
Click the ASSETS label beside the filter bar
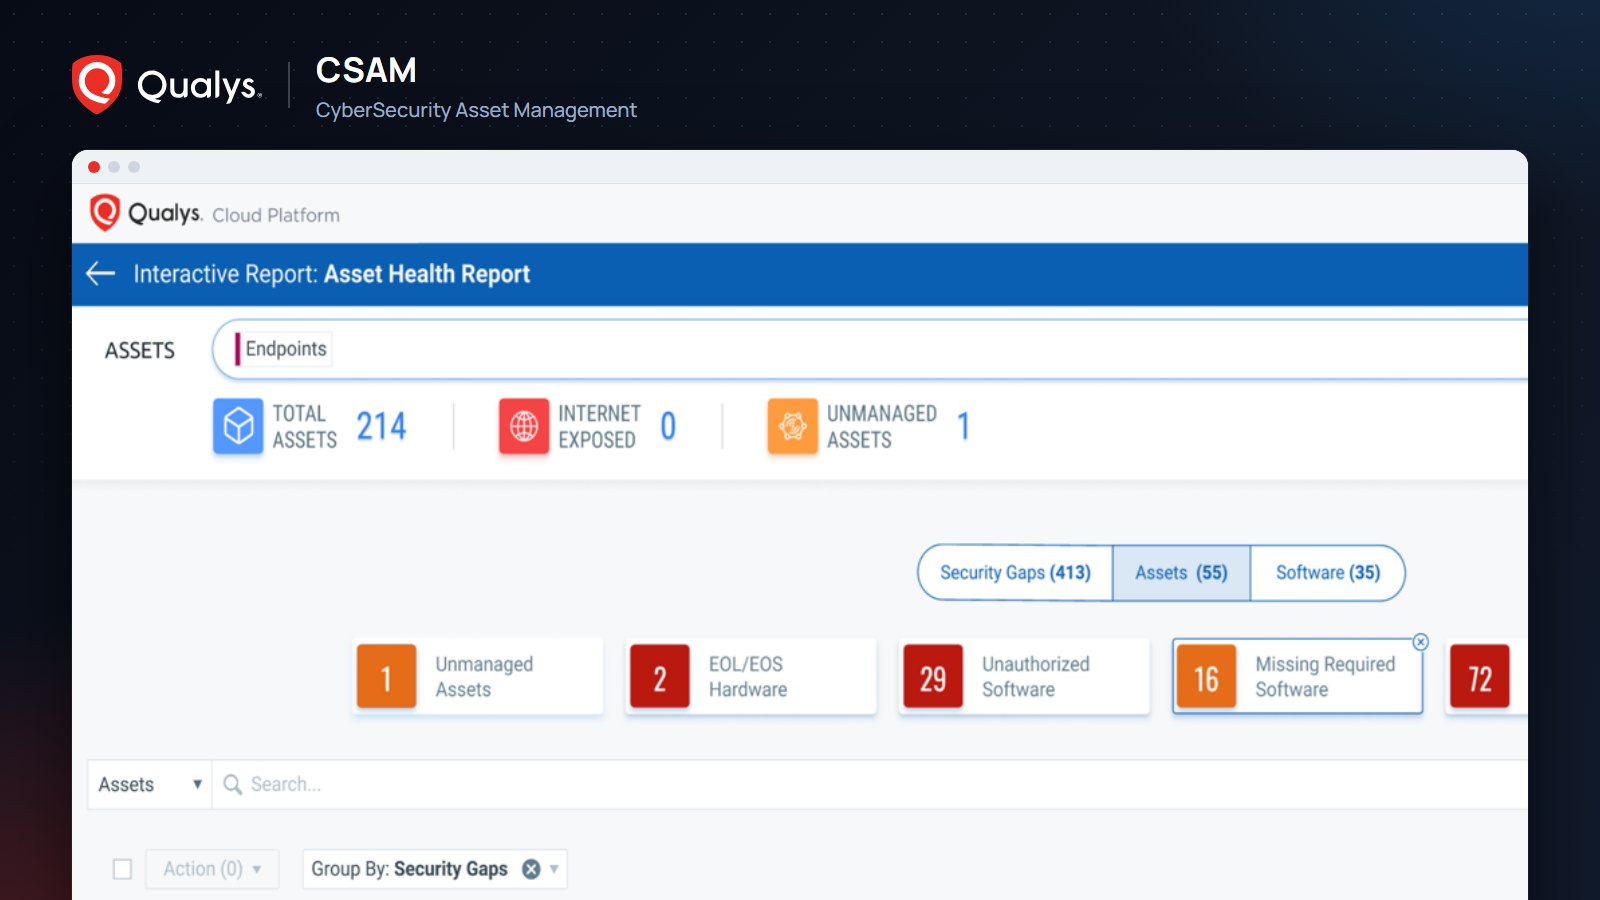(140, 350)
